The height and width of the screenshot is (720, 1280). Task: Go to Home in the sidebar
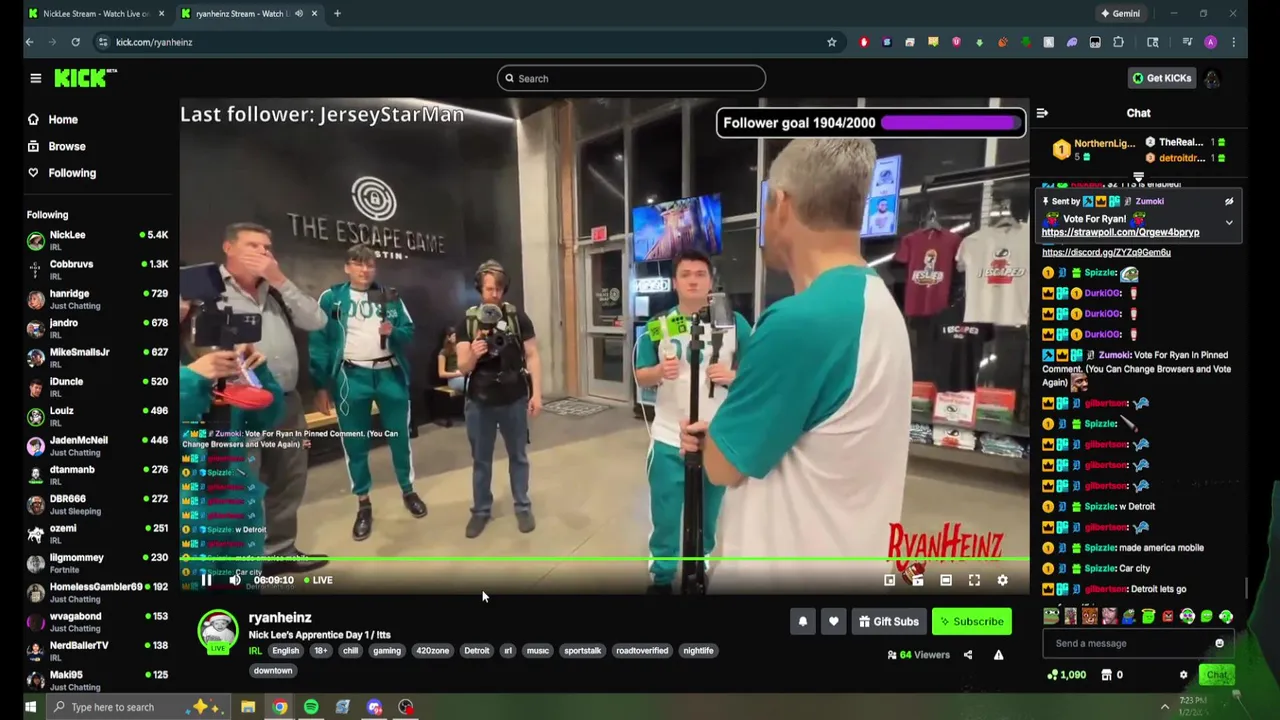[x=63, y=119]
